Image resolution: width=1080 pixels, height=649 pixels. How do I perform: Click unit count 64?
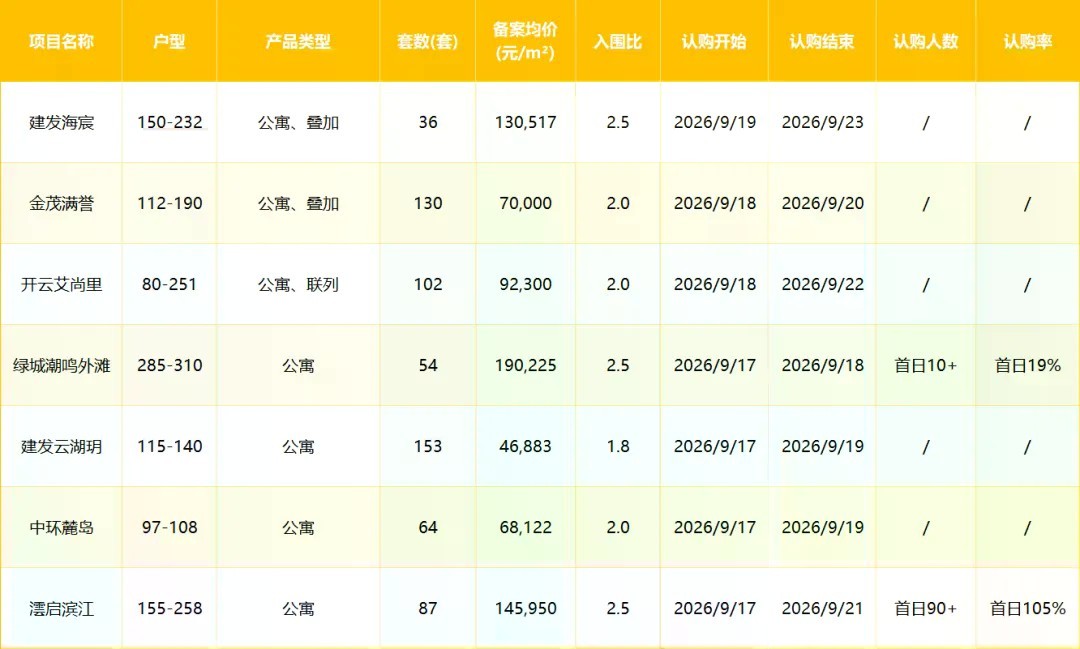(x=428, y=528)
